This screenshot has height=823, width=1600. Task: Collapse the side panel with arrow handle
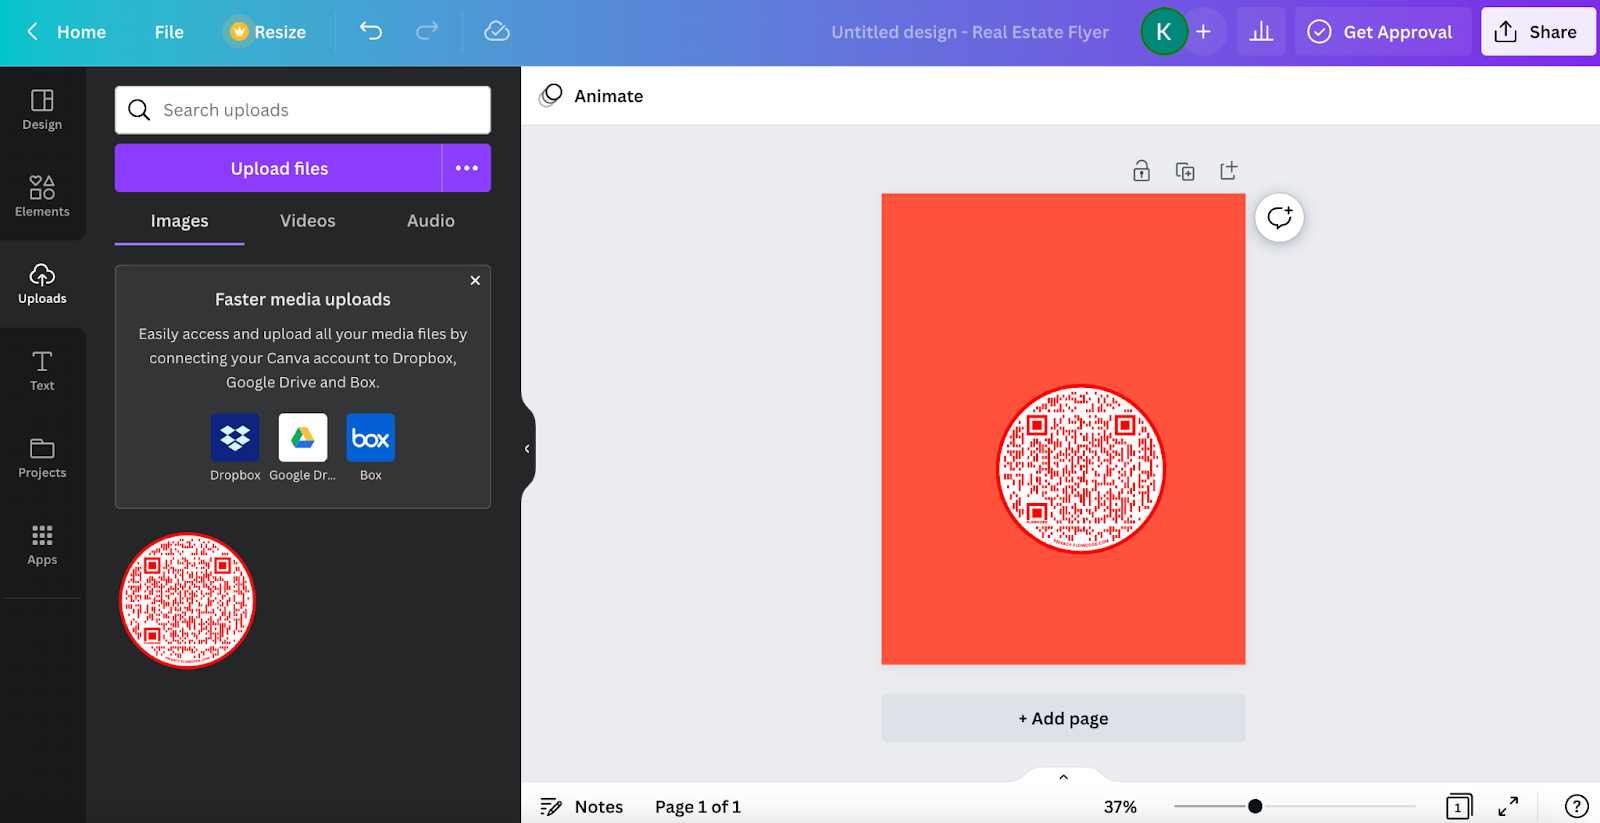tap(527, 449)
